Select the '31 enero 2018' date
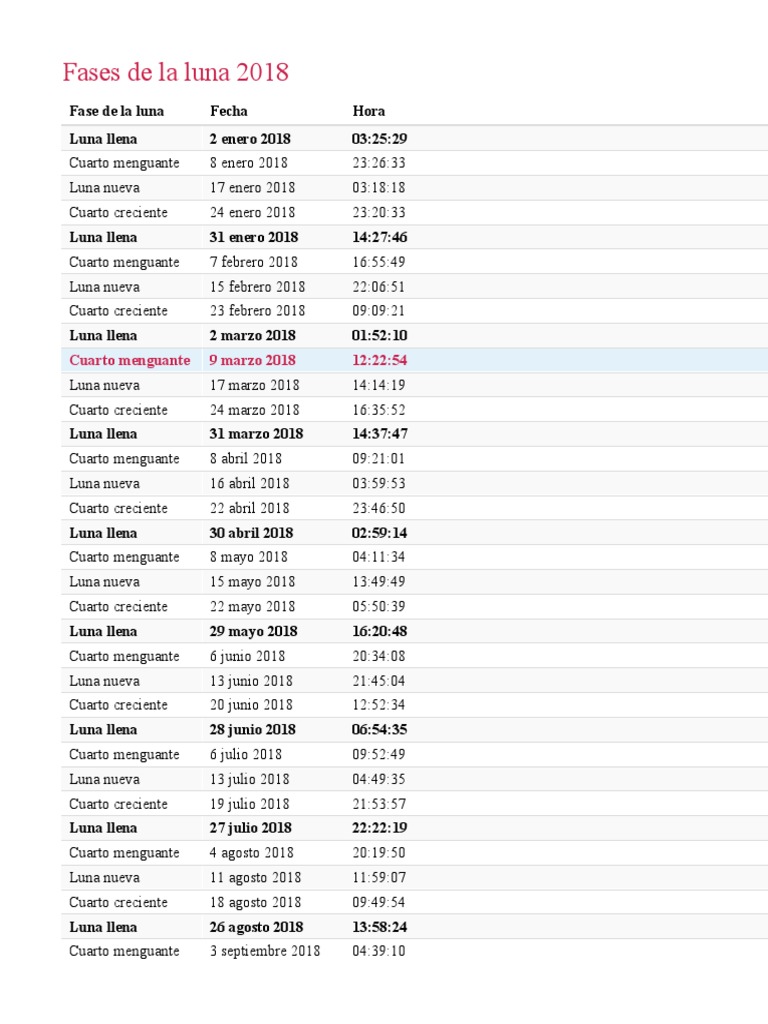This screenshot has height=1024, width=768. pos(254,237)
